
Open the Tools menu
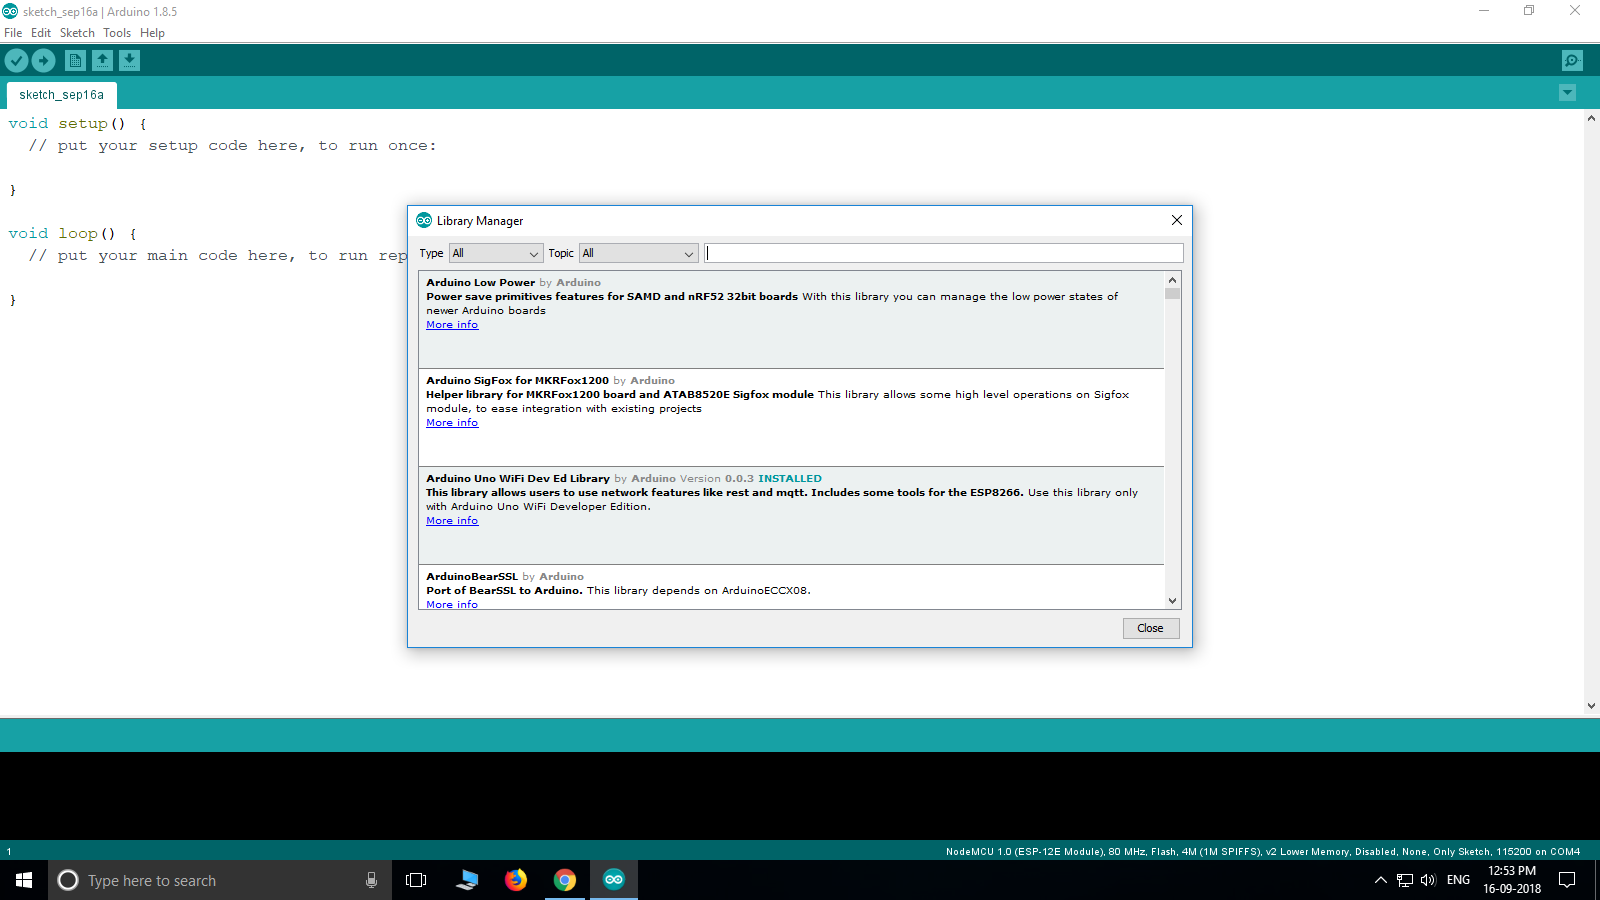click(x=116, y=32)
